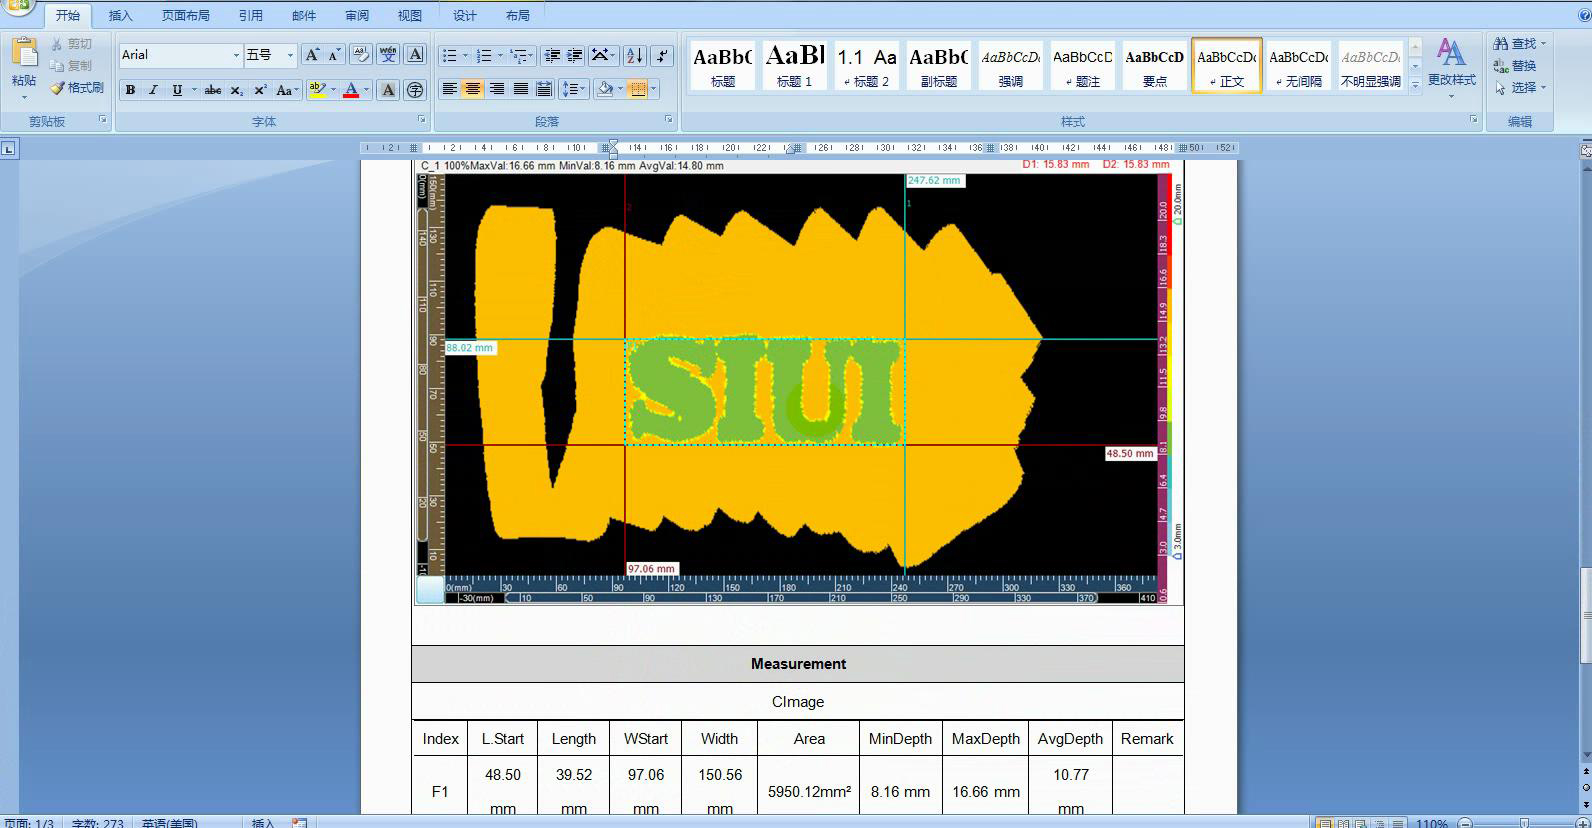The image size is (1592, 828).
Task: Open the Phonetic Guide (wén) tool
Action: click(388, 55)
